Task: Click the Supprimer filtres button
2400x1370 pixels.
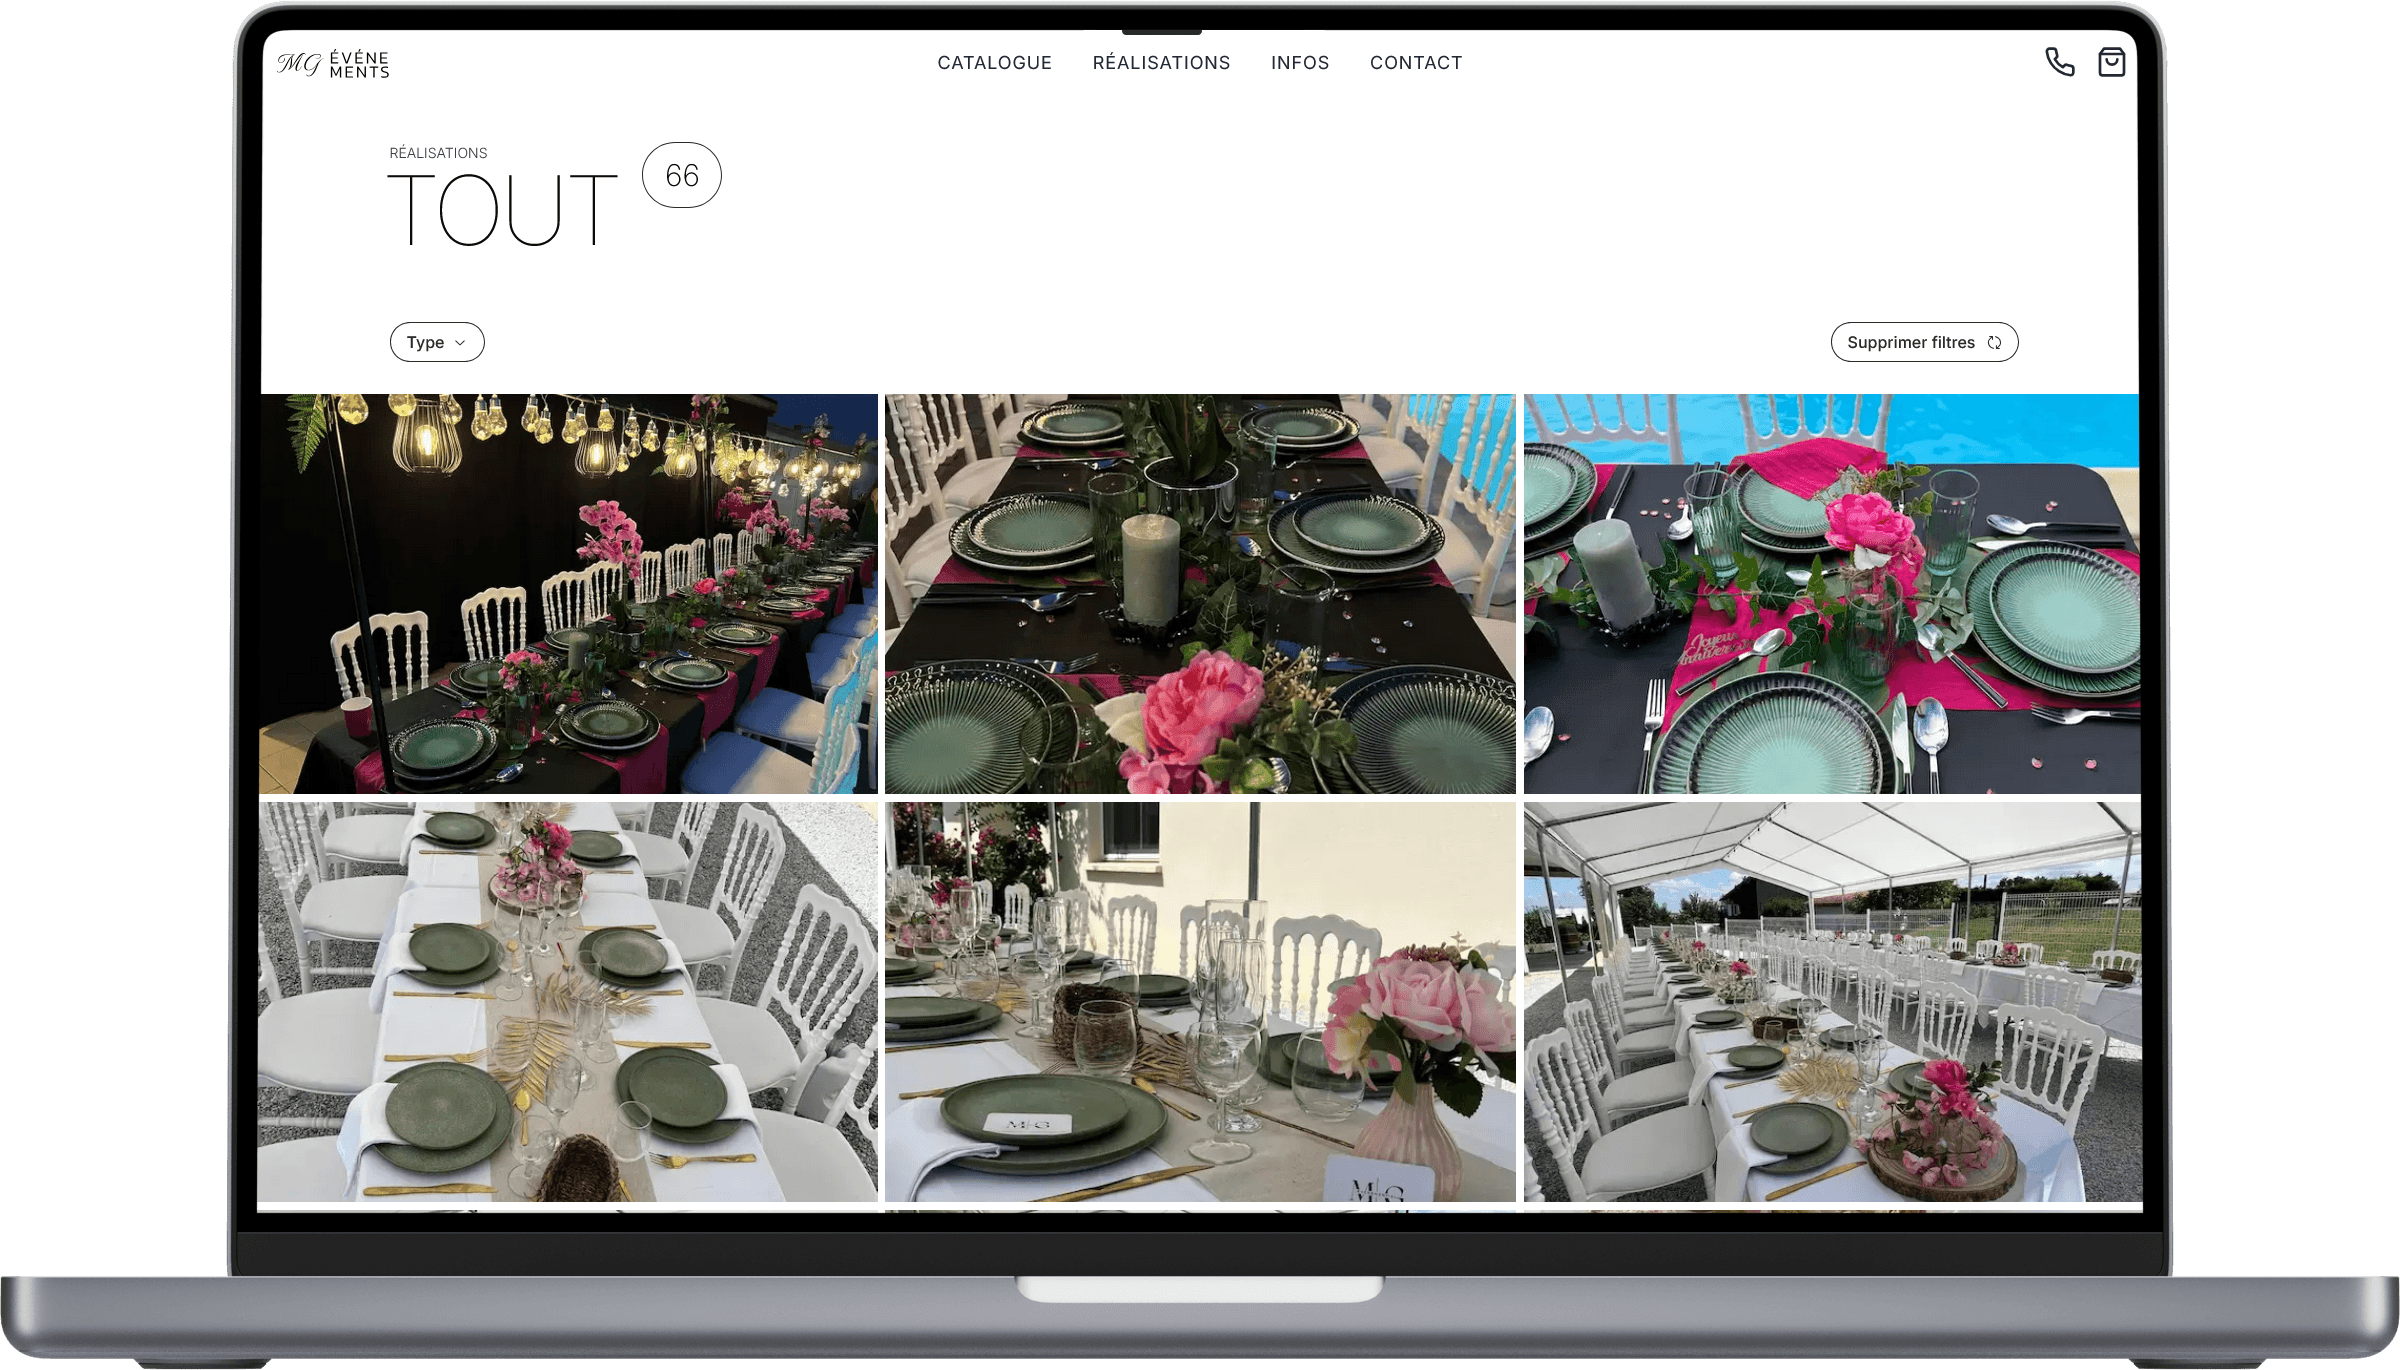Action: pos(1924,342)
